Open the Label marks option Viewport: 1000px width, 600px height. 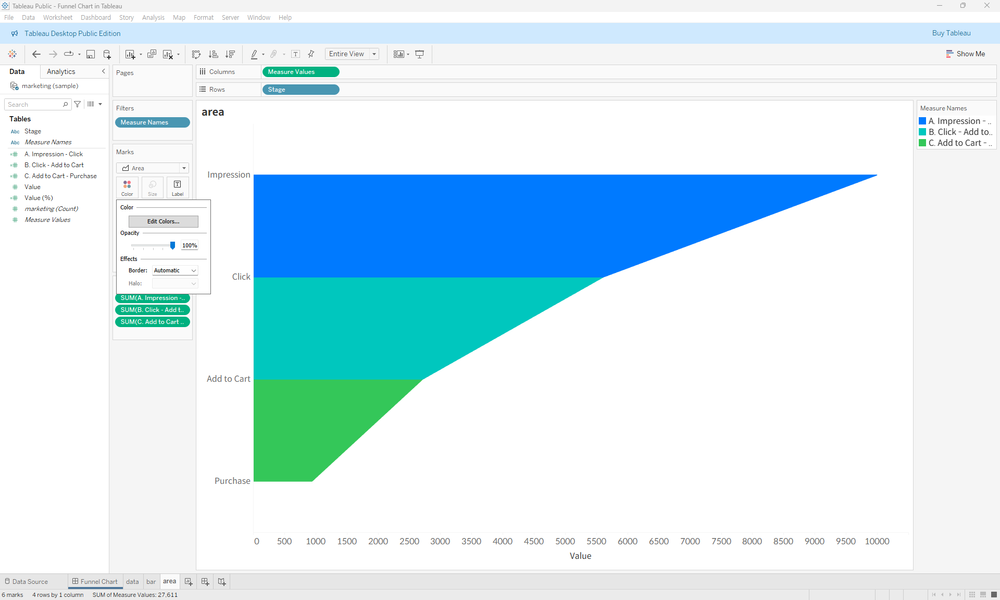[x=176, y=182]
